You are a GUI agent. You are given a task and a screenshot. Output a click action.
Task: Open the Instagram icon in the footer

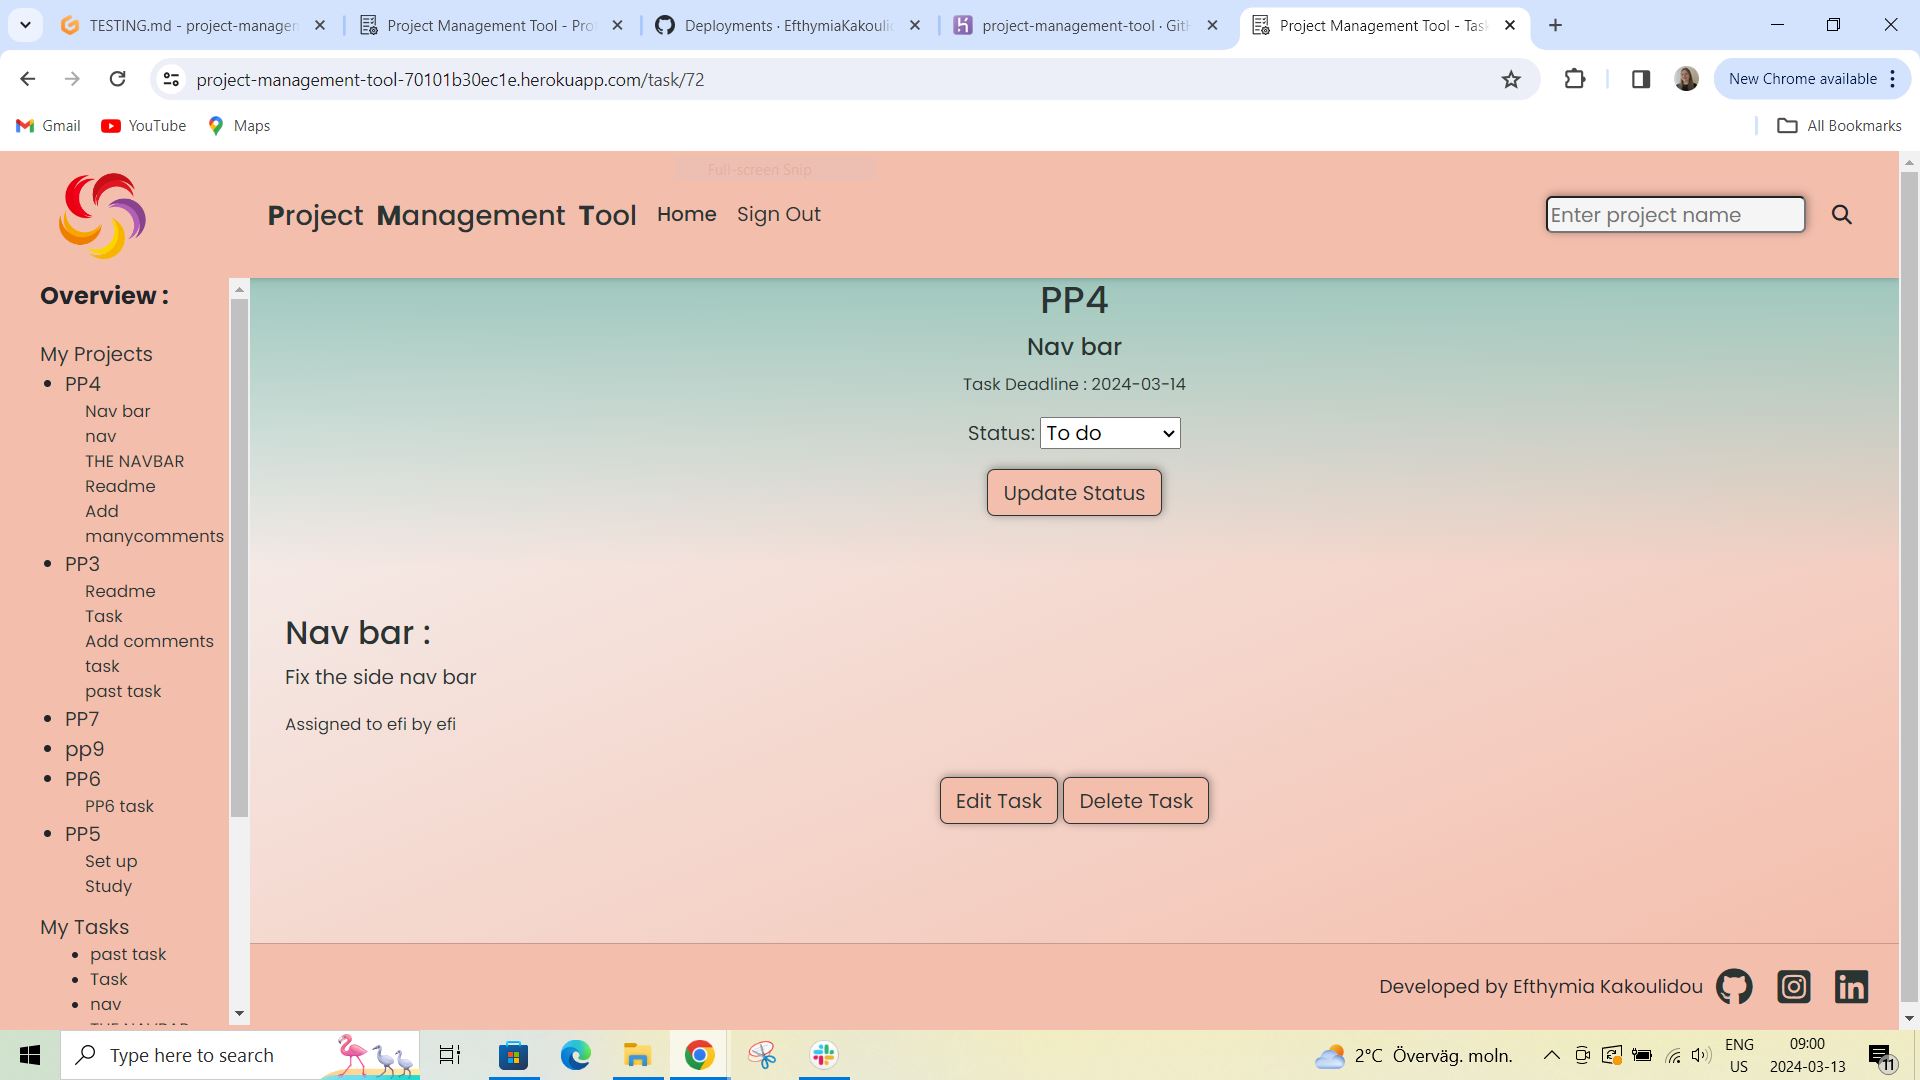coord(1793,986)
